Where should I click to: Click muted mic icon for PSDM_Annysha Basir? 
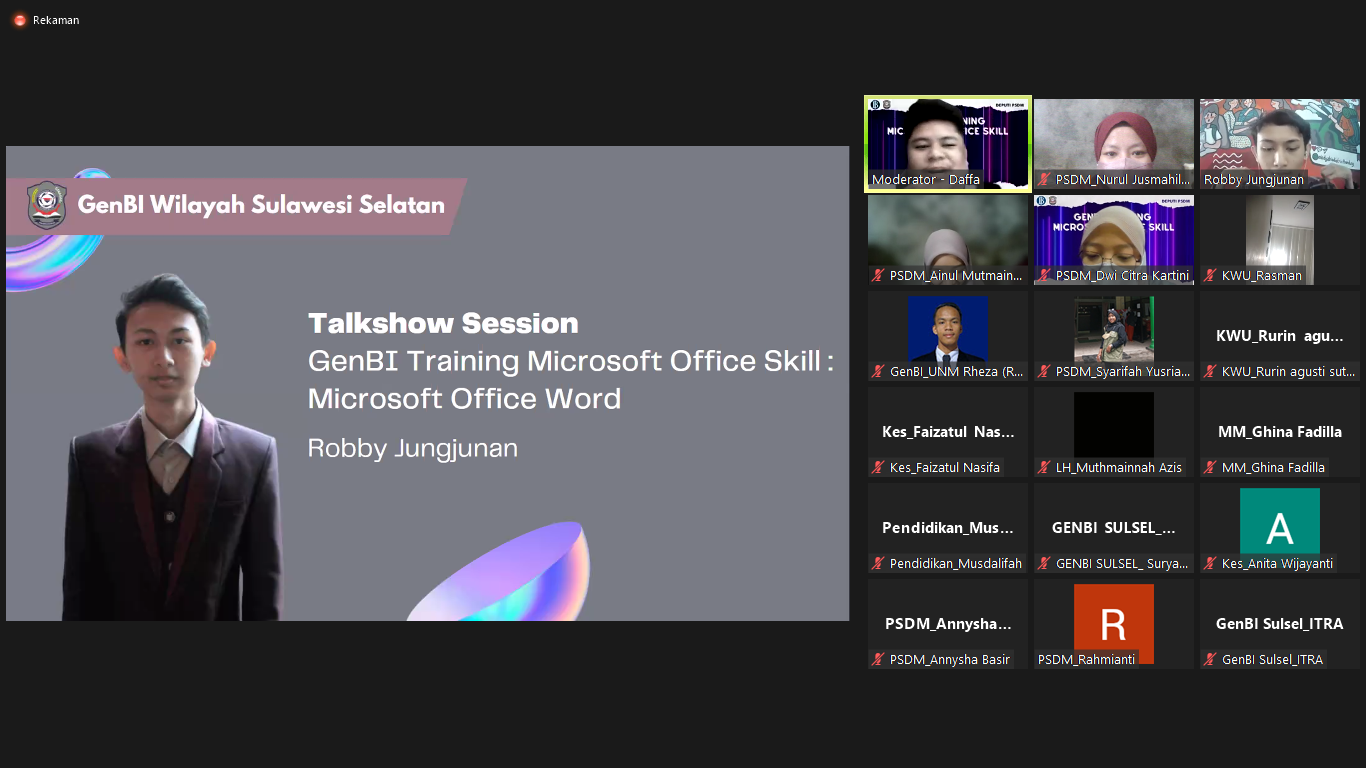pos(878,660)
